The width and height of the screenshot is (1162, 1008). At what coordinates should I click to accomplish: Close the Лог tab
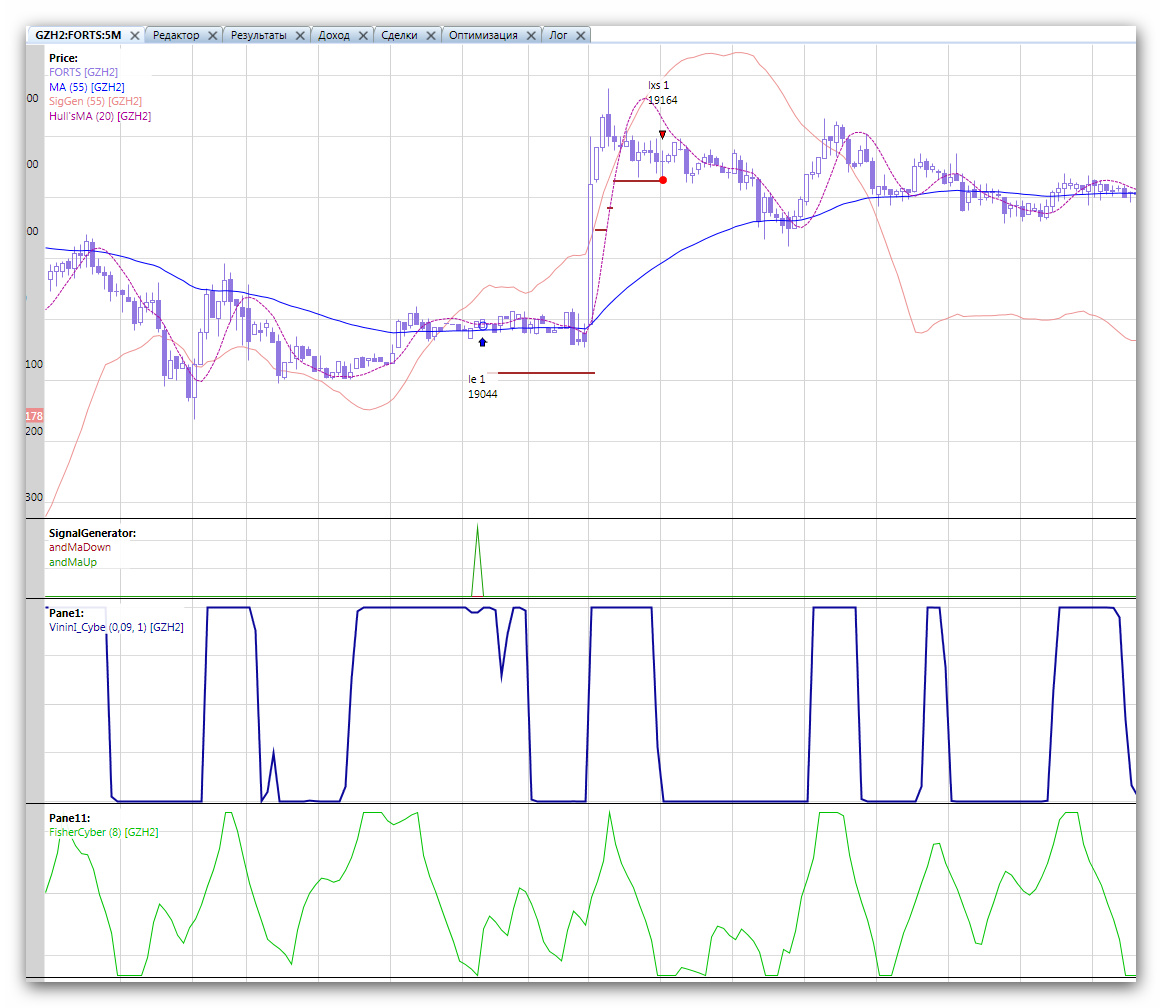click(580, 35)
